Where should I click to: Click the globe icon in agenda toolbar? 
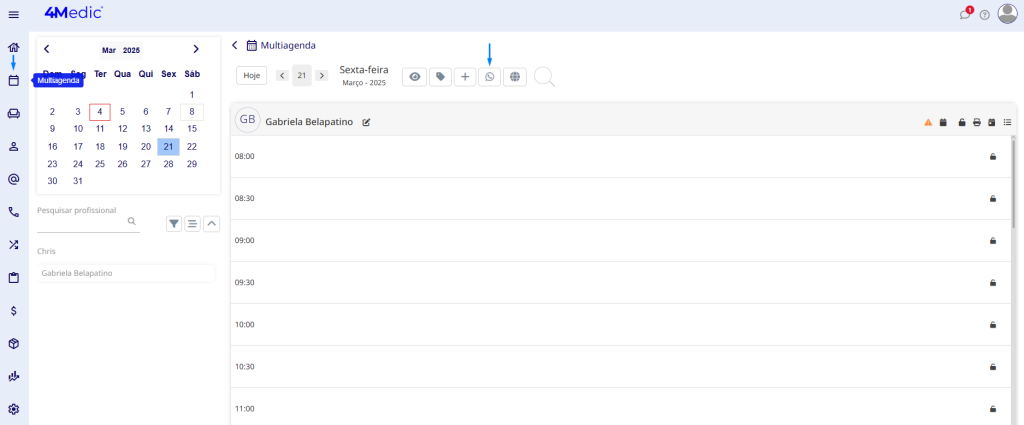tap(515, 76)
